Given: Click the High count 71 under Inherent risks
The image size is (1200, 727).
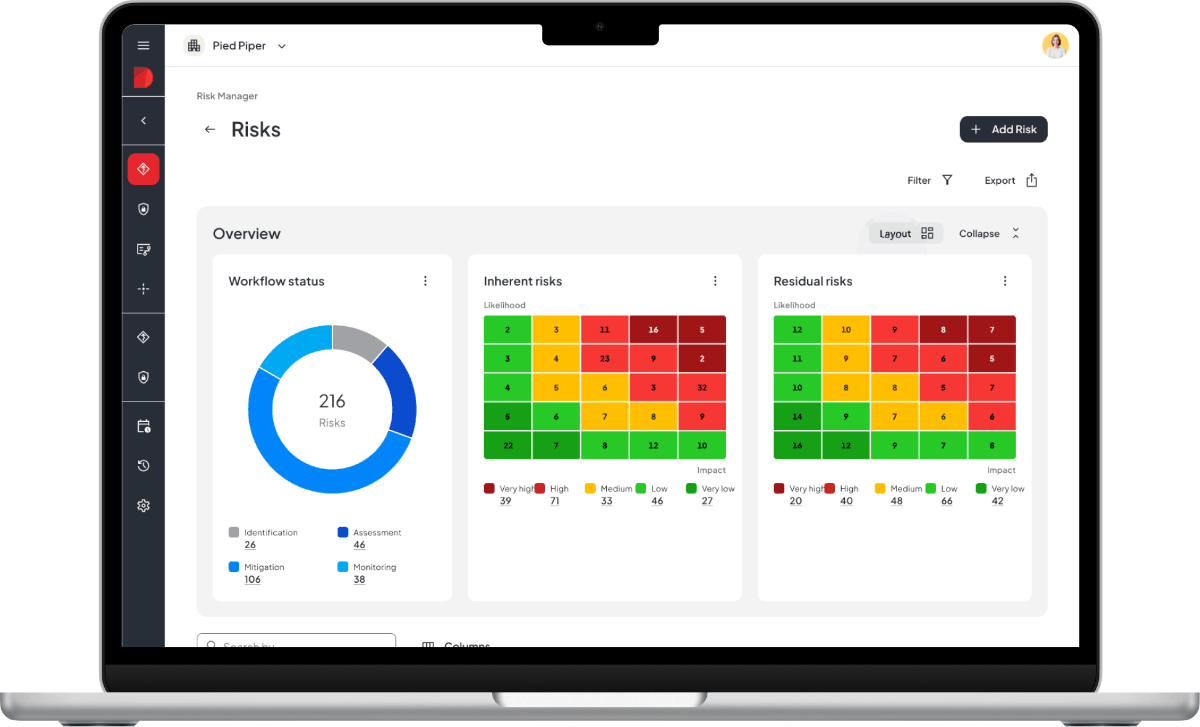Looking at the screenshot, I should point(555,501).
